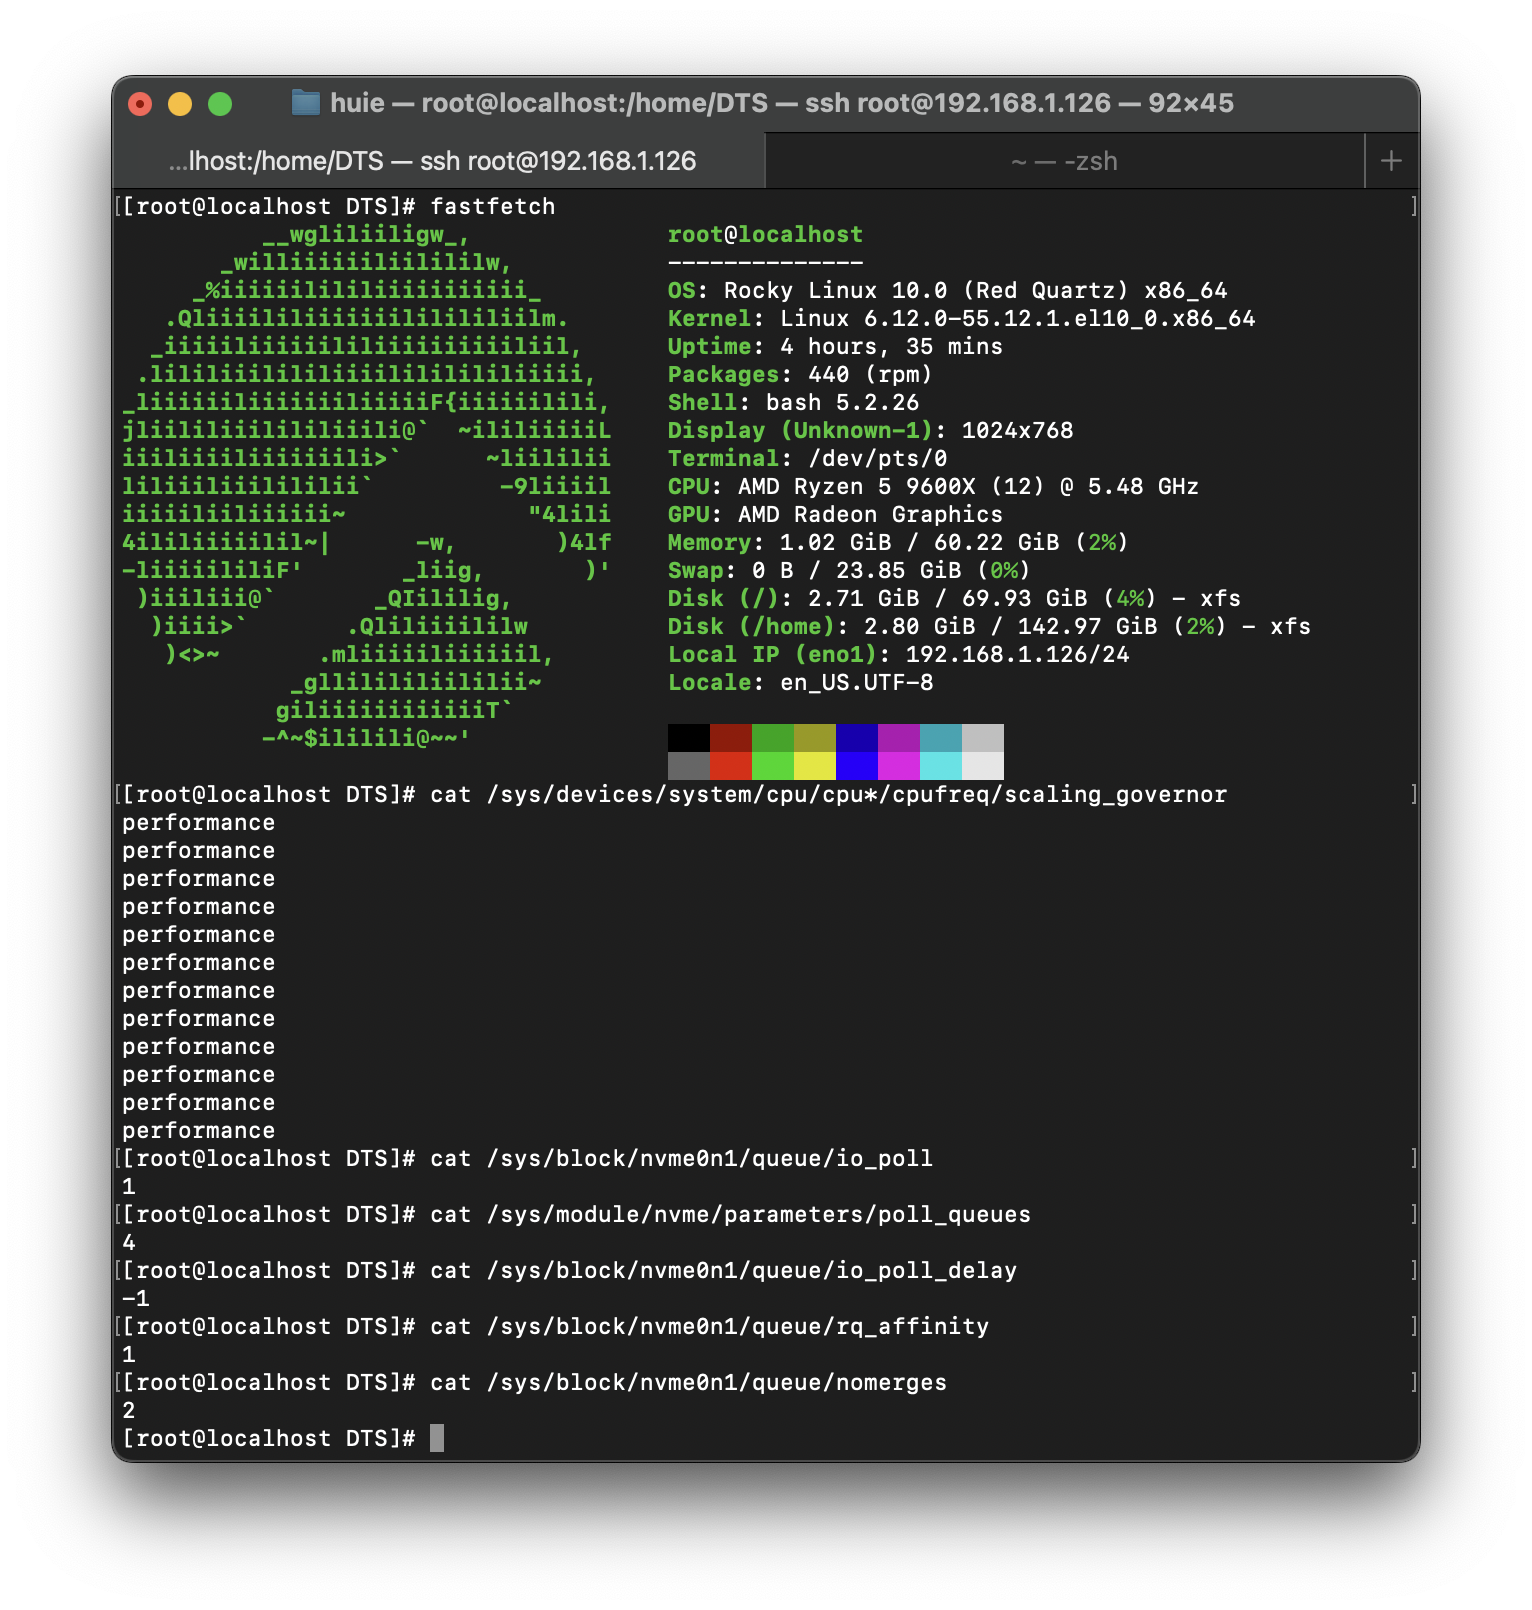The width and height of the screenshot is (1532, 1610).
Task: Click the cursor at the last prompt
Action: pos(437,1438)
